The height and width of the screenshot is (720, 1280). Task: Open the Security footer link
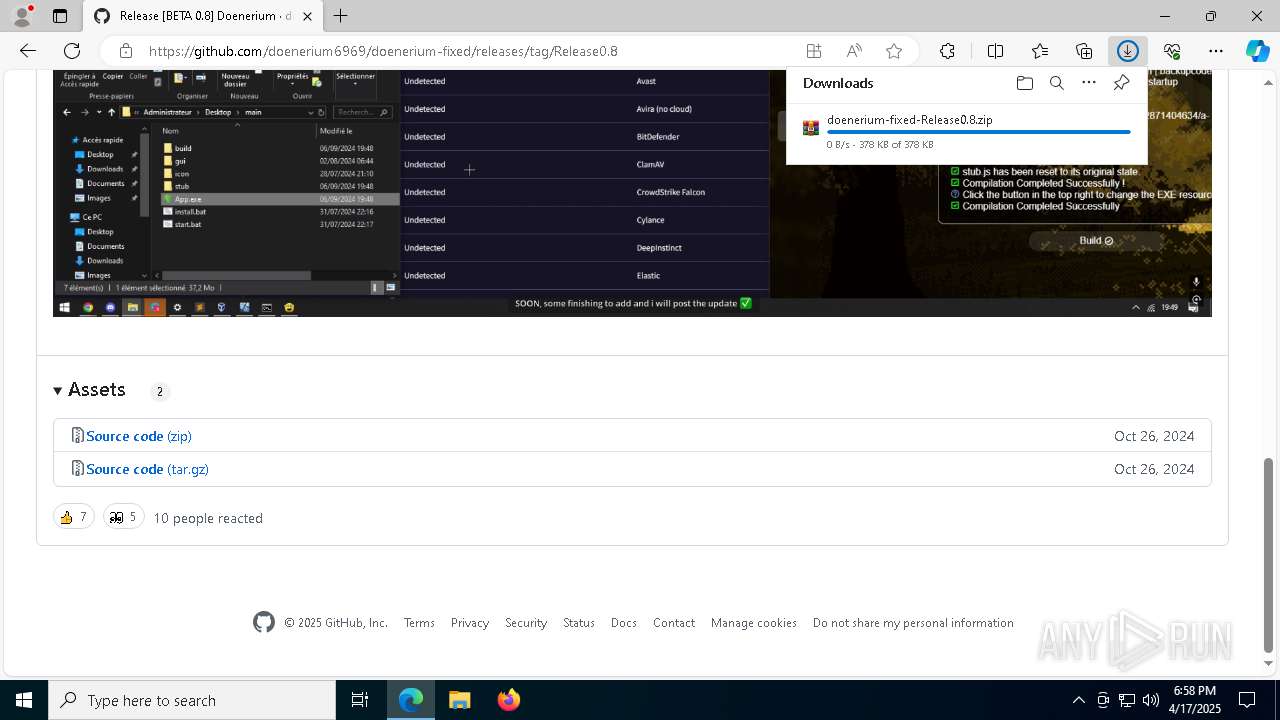(x=526, y=623)
